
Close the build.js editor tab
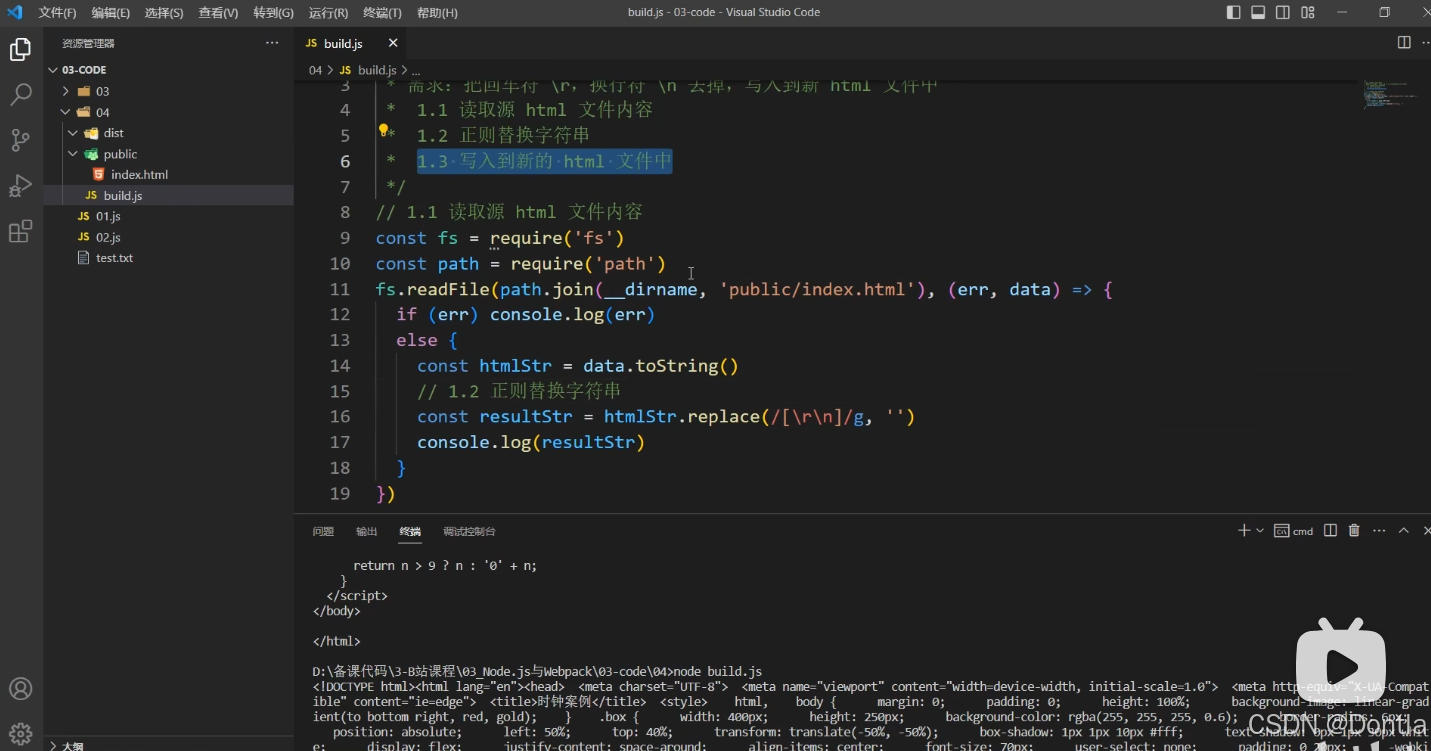(392, 43)
